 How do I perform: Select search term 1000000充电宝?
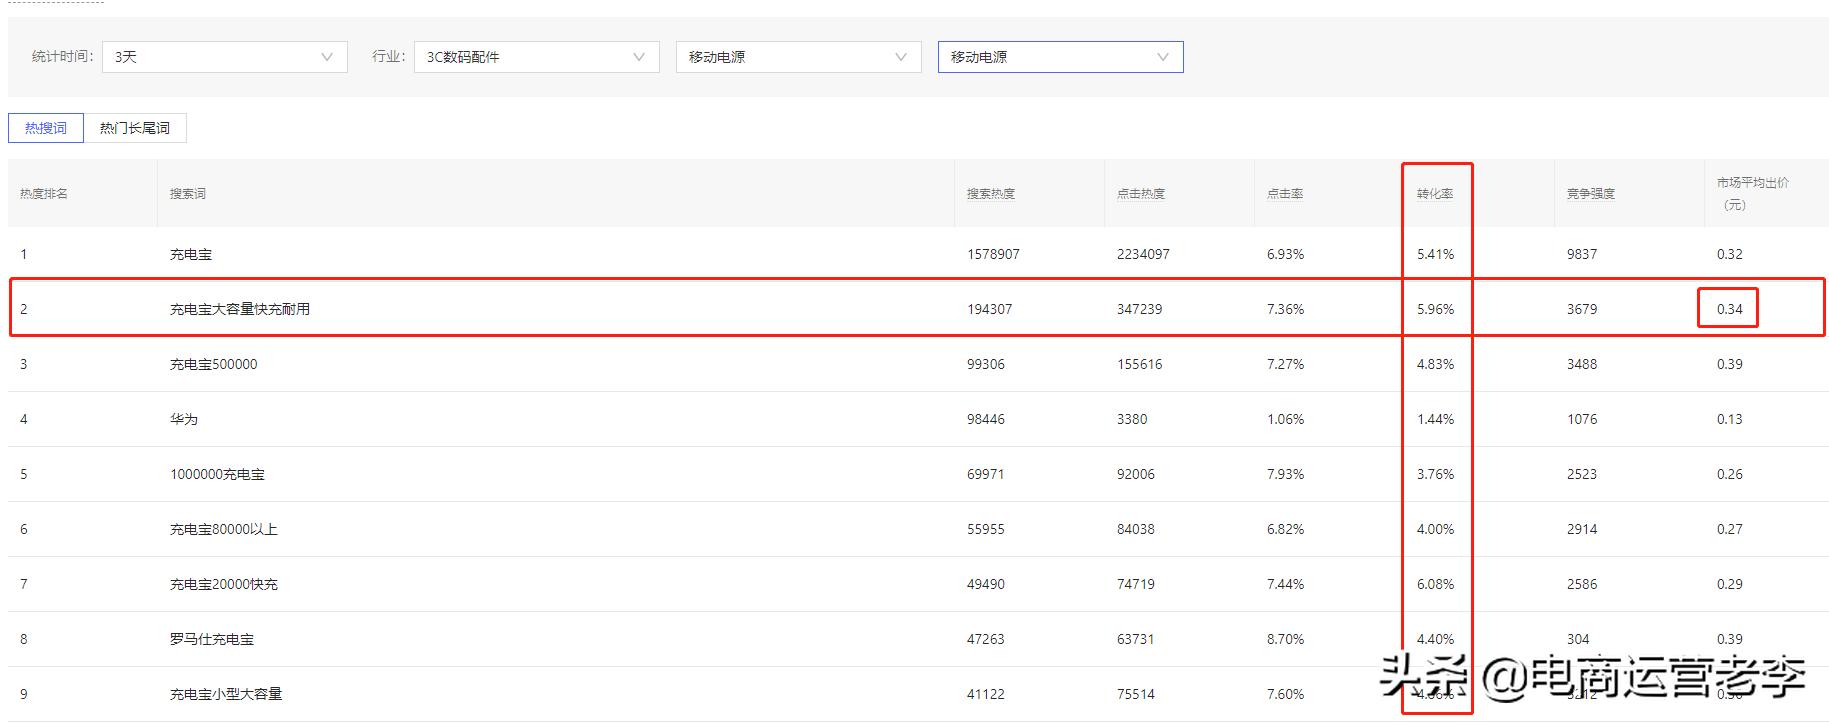click(x=217, y=474)
